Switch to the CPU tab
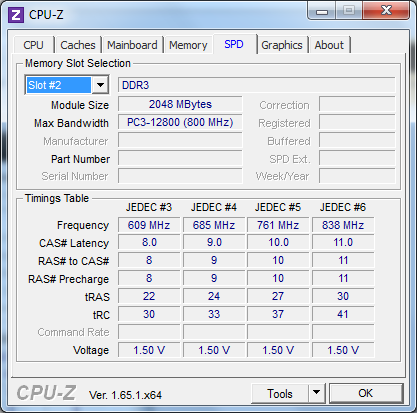The image size is (417, 413). (x=33, y=45)
